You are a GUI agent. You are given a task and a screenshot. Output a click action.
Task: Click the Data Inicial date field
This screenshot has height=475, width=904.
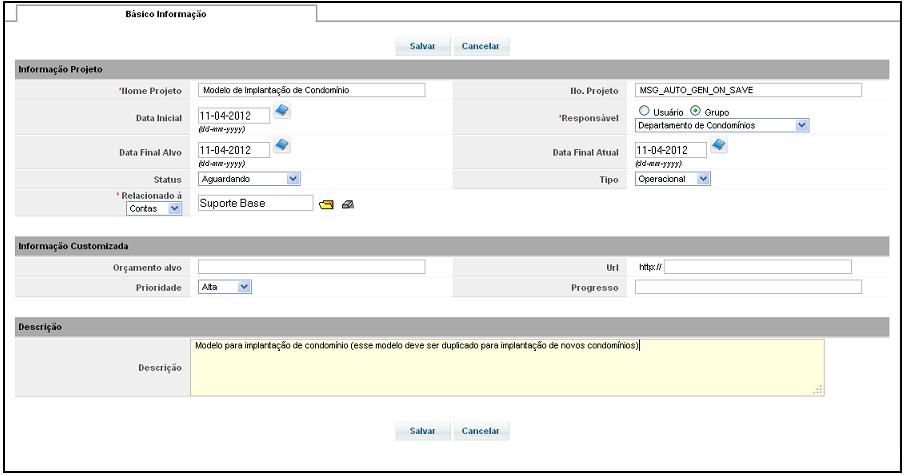[x=233, y=115]
